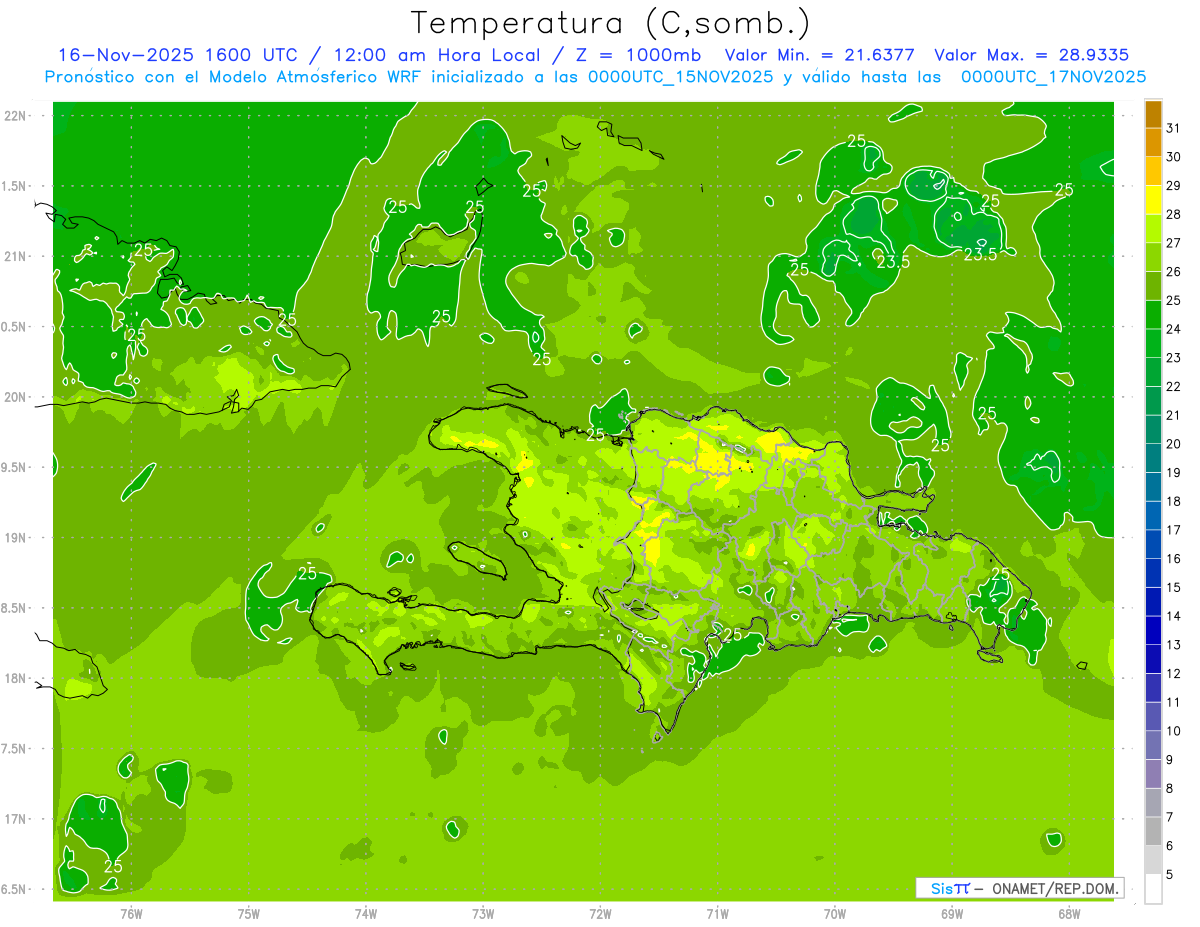Click the right 23.5 contour label
Screen dimensions: 1200x927
tap(980, 255)
